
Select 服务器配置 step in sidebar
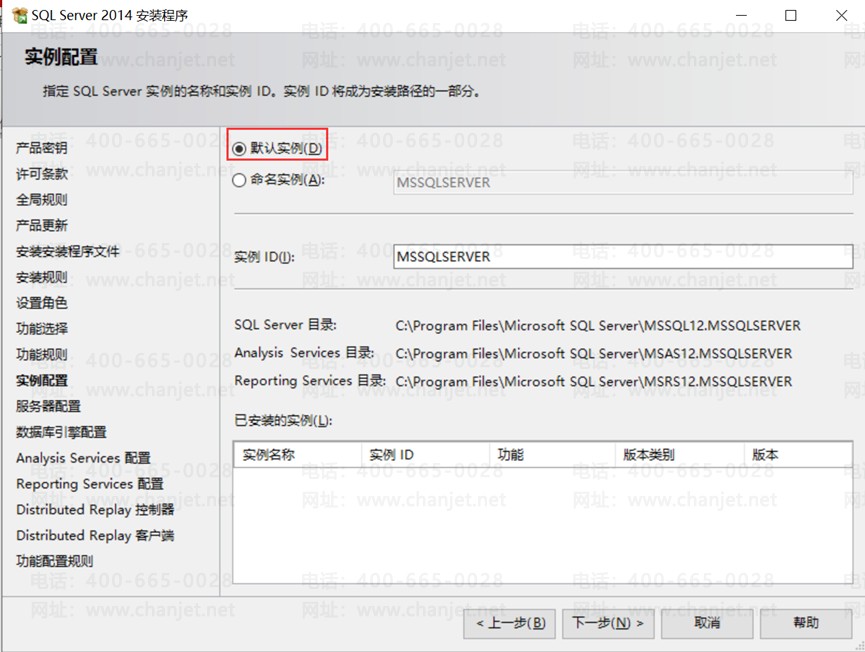48,407
